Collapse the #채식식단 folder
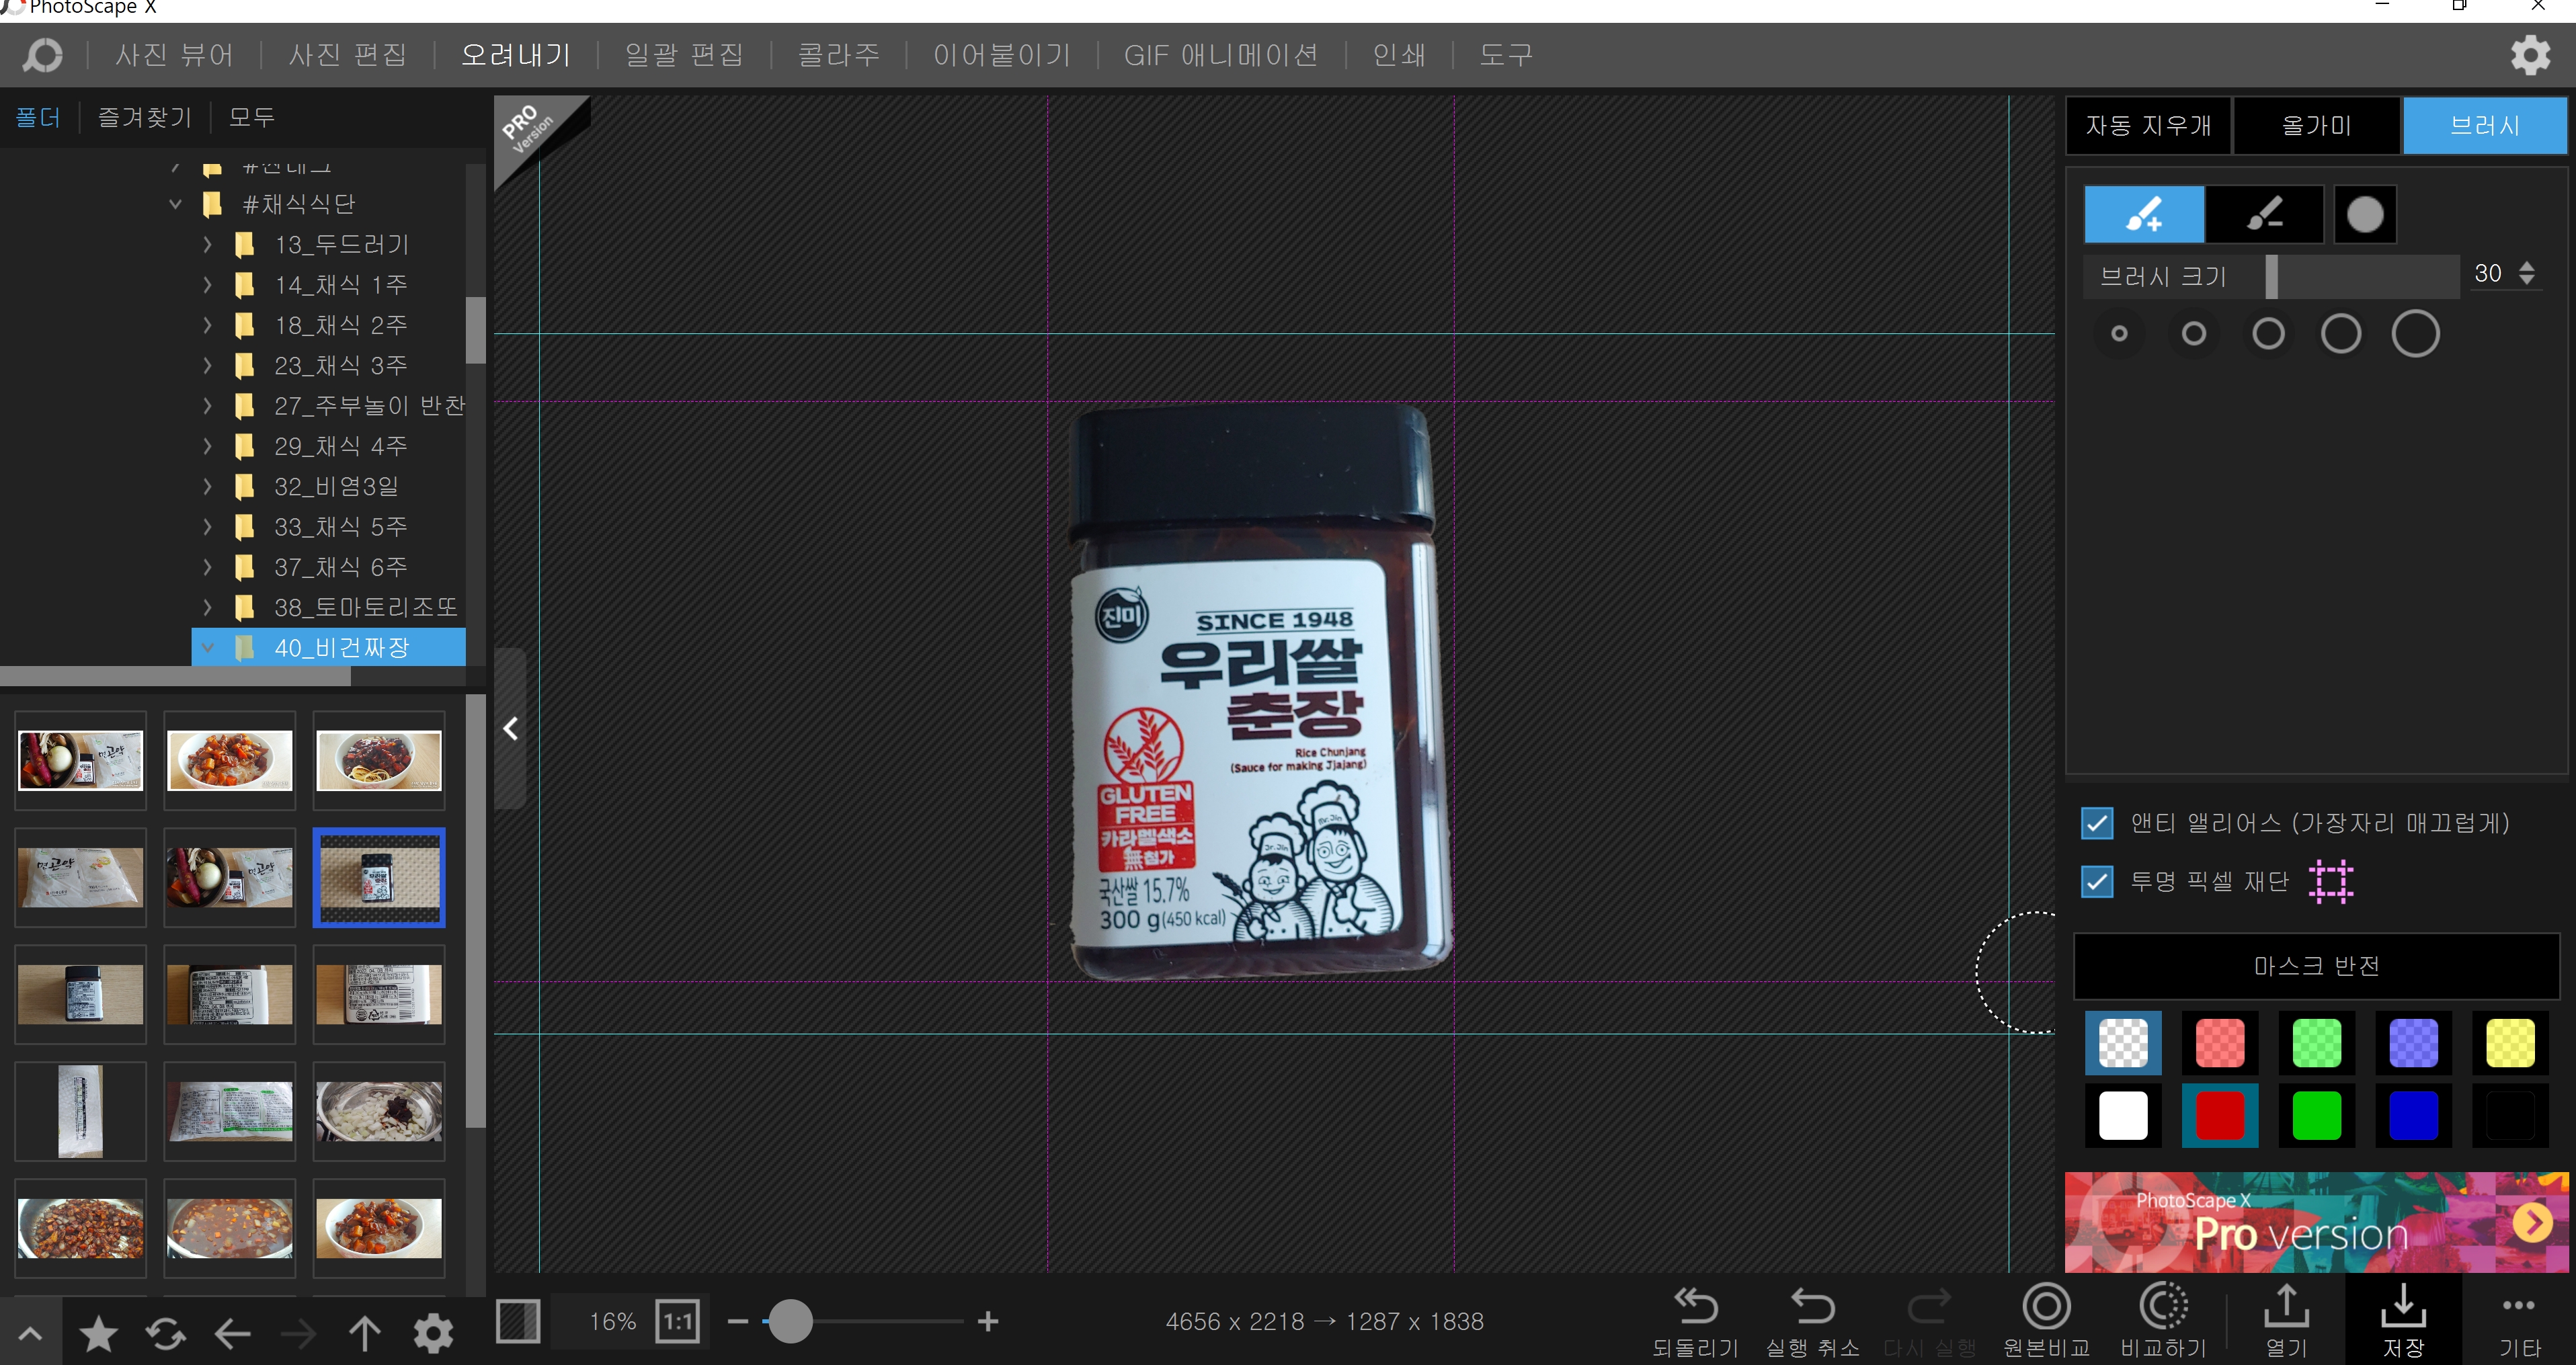Viewport: 2576px width, 1365px height. (x=175, y=204)
